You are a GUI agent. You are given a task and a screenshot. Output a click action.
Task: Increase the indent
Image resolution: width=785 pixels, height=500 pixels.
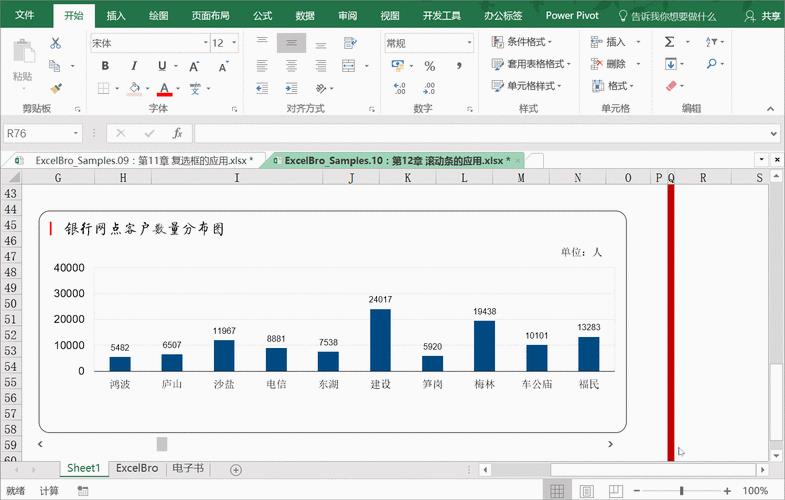pos(291,89)
